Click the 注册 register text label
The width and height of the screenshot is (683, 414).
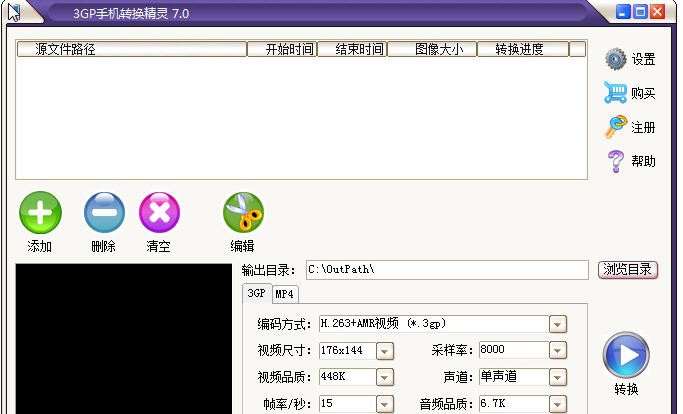pos(643,127)
